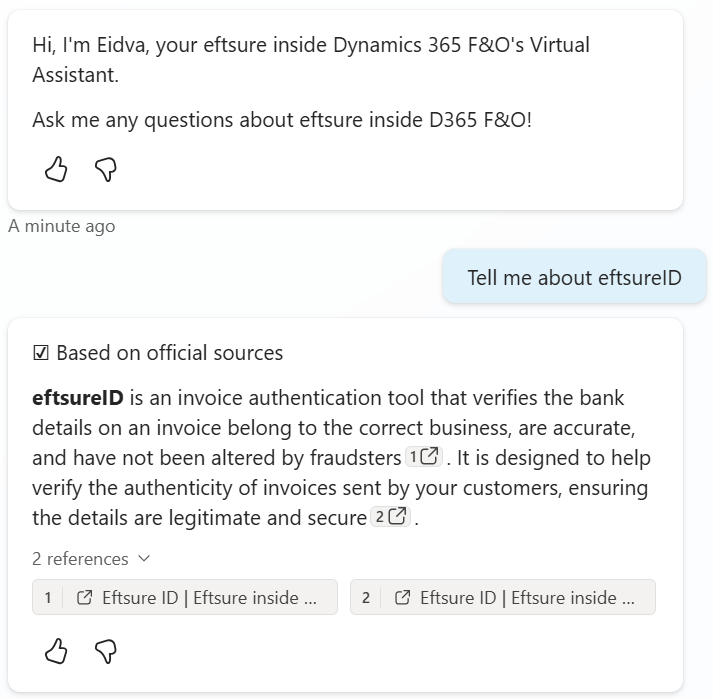The height and width of the screenshot is (699, 713).
Task: Click the bold eftsureID term in the answer
Action: [77, 398]
